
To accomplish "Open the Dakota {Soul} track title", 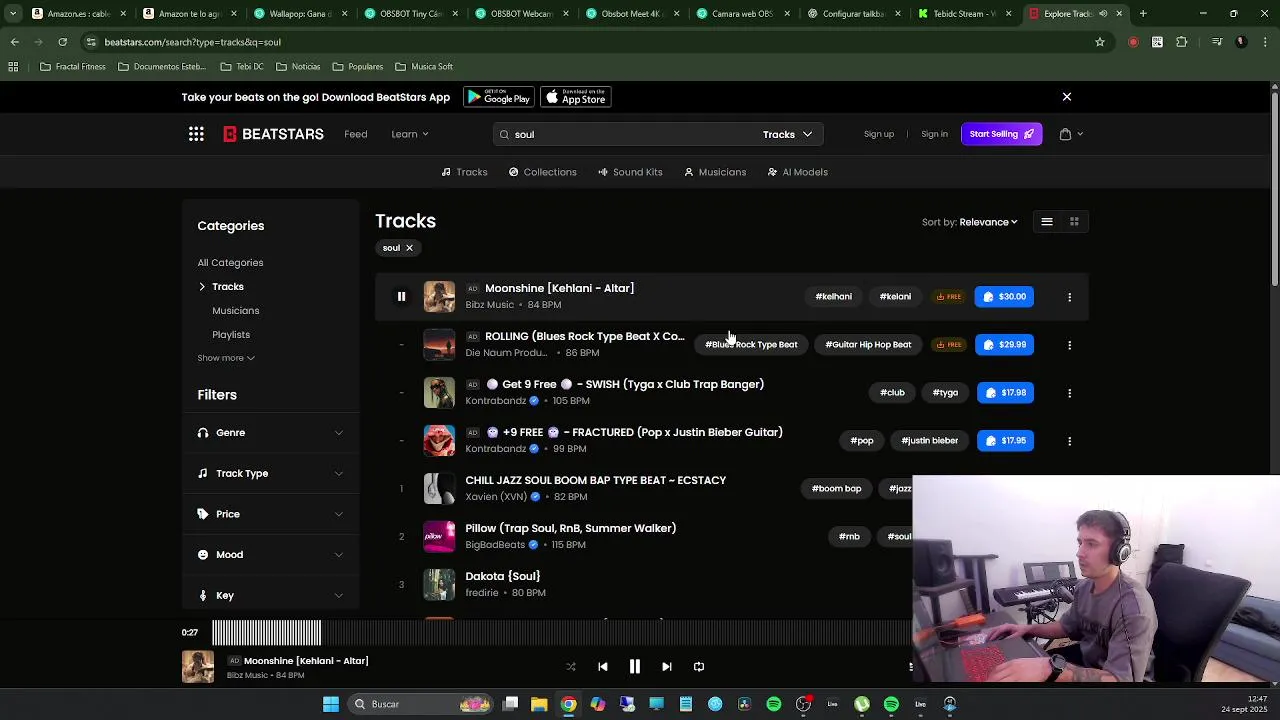I will pyautogui.click(x=502, y=577).
